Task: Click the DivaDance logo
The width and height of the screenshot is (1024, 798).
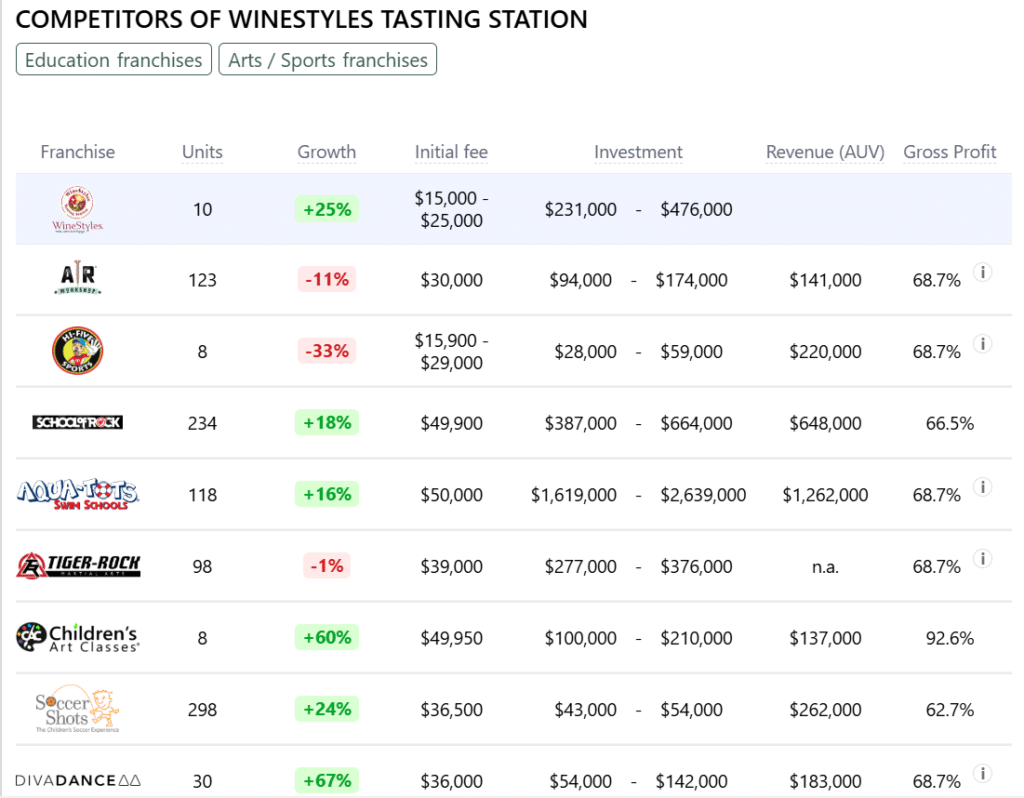Action: coord(78,780)
